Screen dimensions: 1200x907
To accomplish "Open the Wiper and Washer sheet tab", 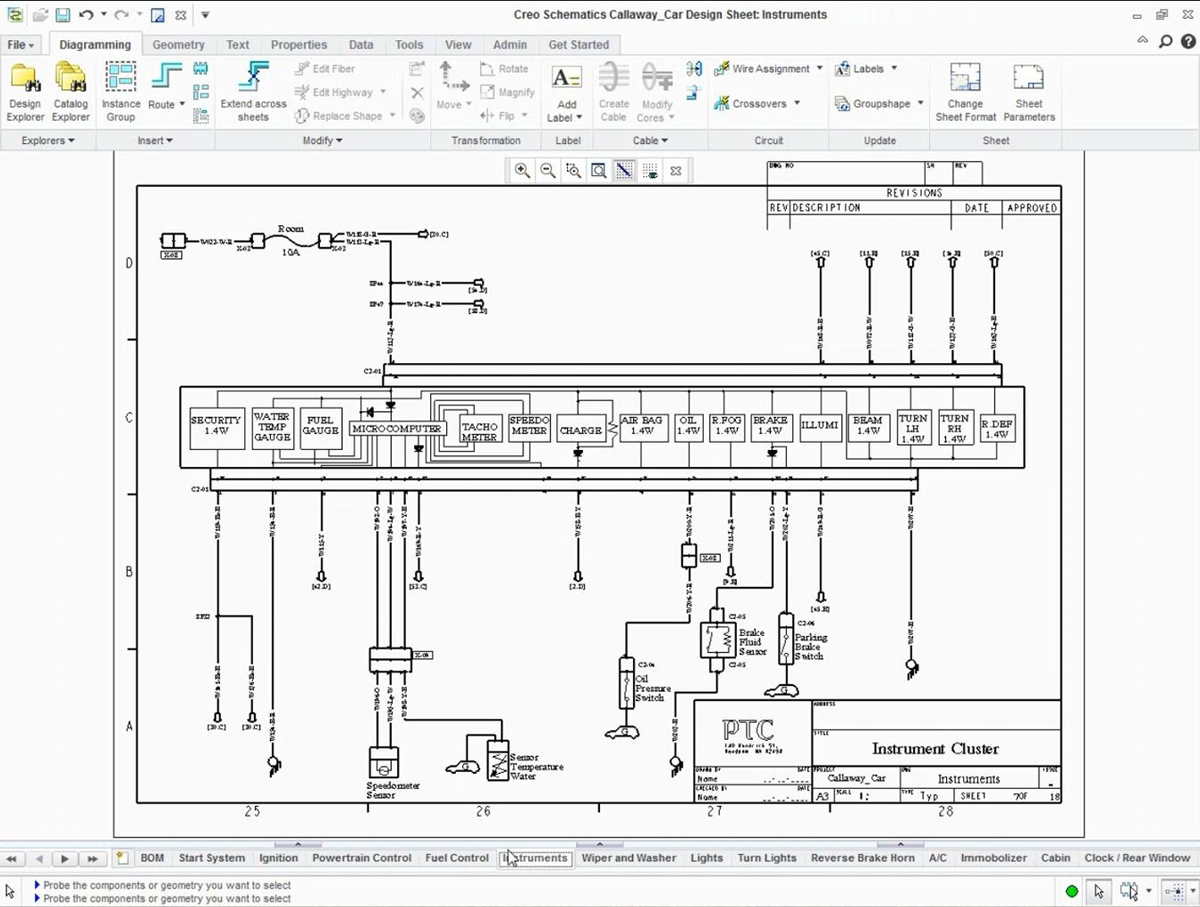I will tap(629, 858).
